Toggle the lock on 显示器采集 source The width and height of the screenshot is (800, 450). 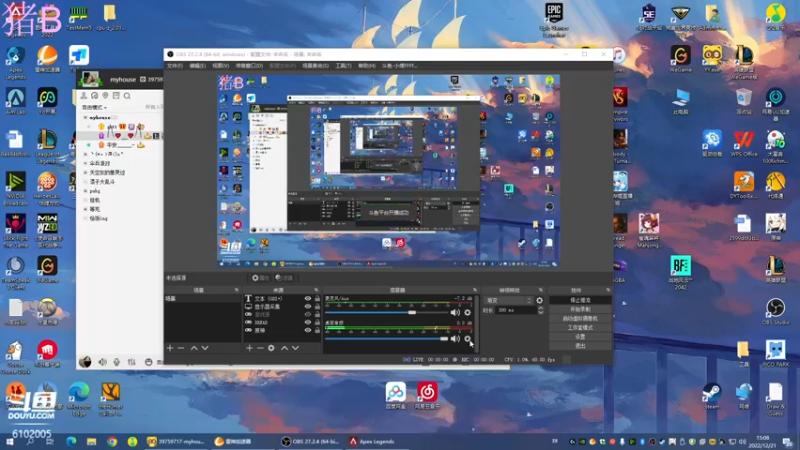tap(317, 307)
